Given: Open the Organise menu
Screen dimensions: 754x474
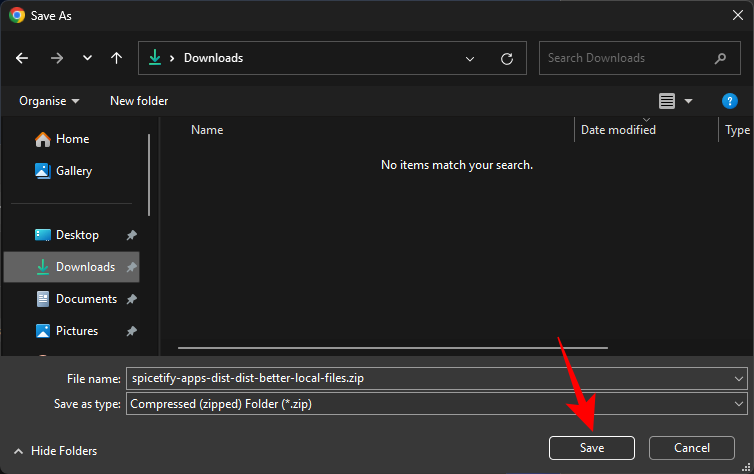Looking at the screenshot, I should (50, 101).
